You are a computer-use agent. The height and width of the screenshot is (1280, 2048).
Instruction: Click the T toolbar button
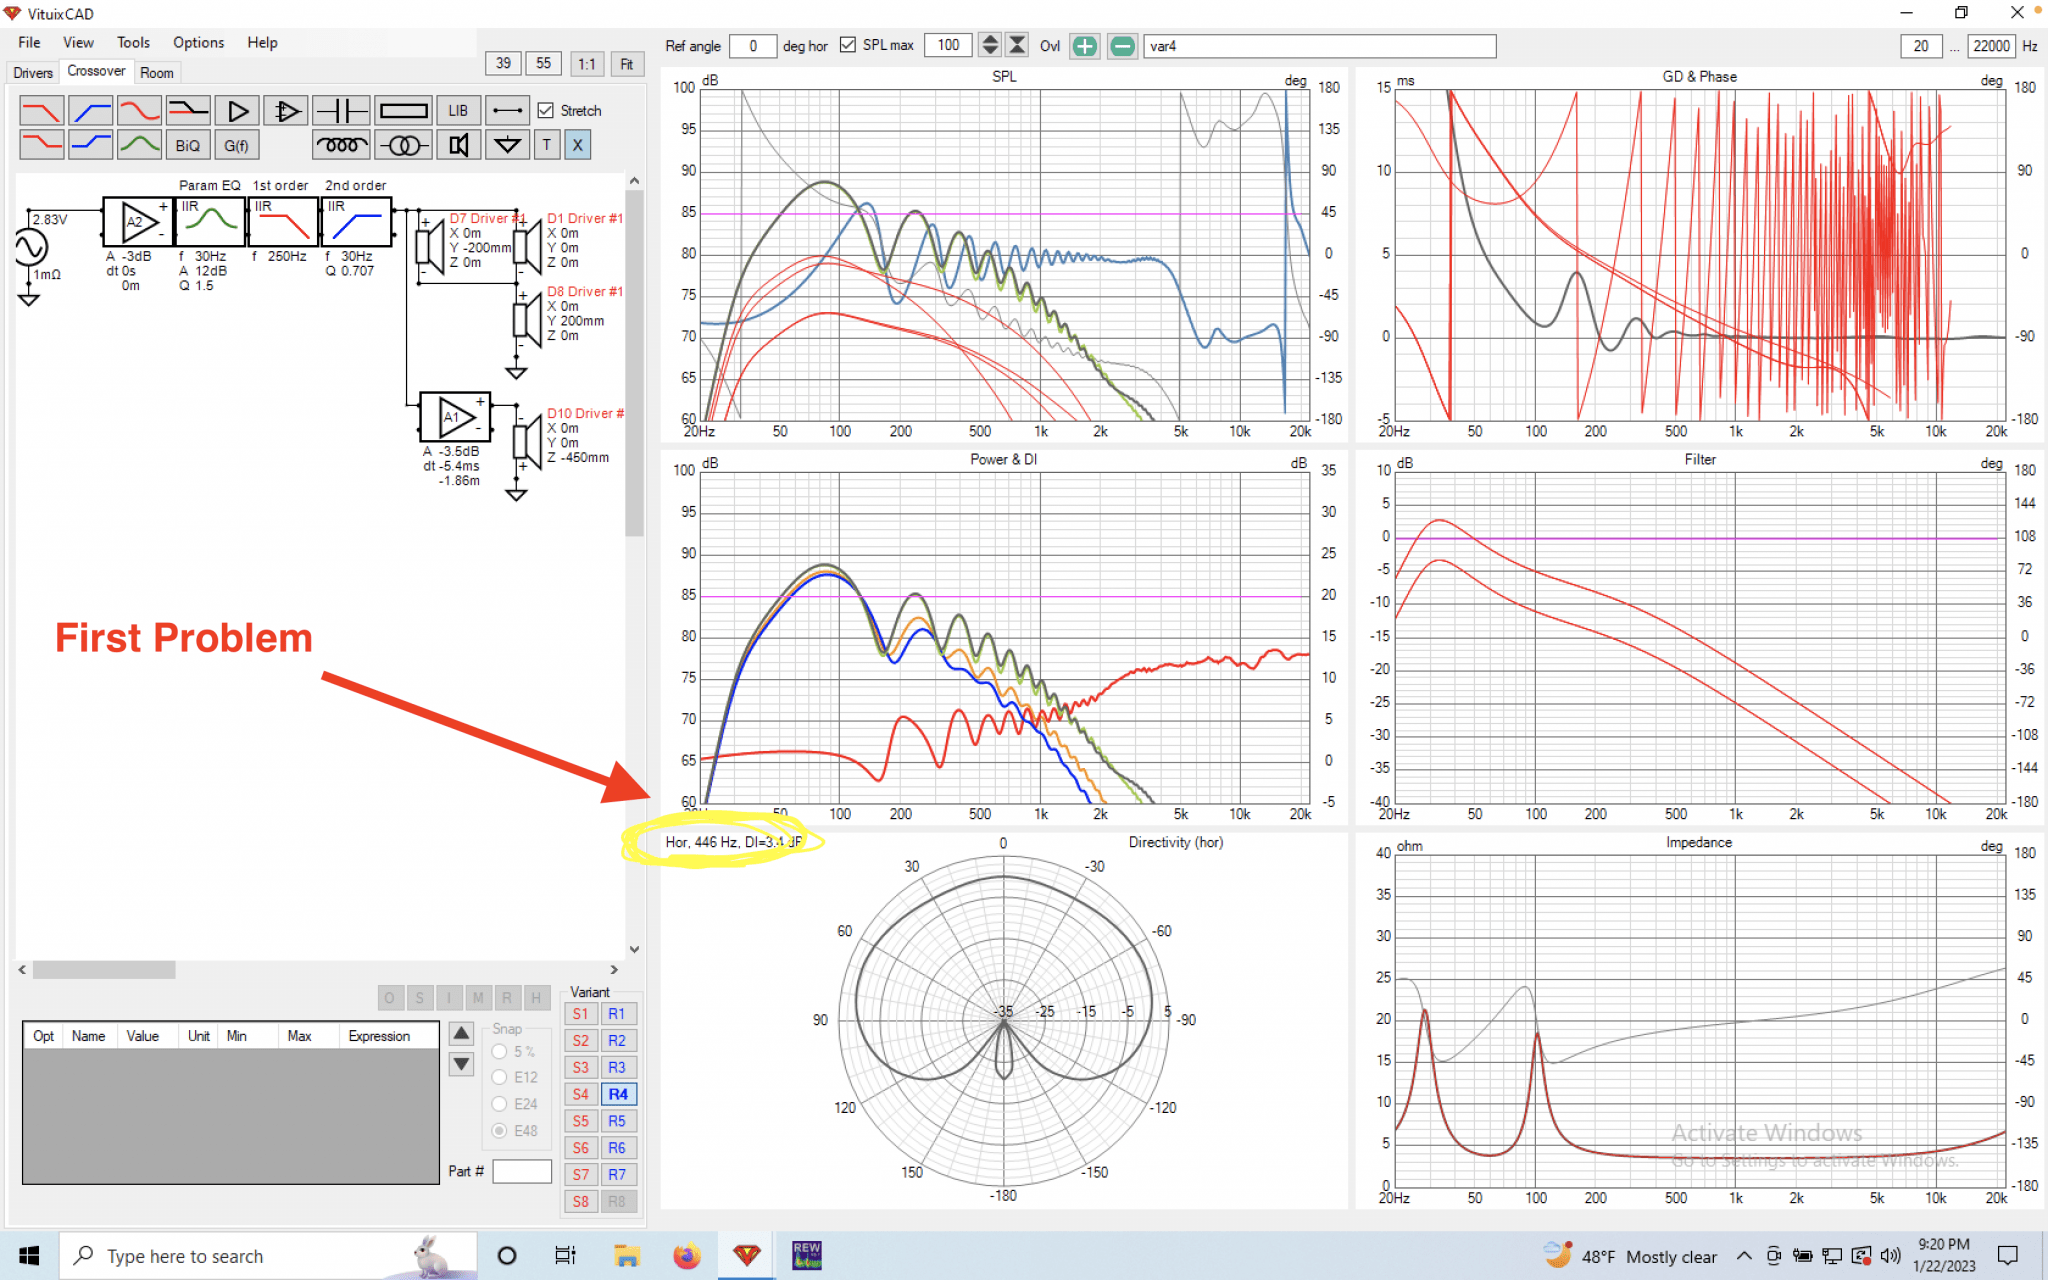click(x=546, y=145)
